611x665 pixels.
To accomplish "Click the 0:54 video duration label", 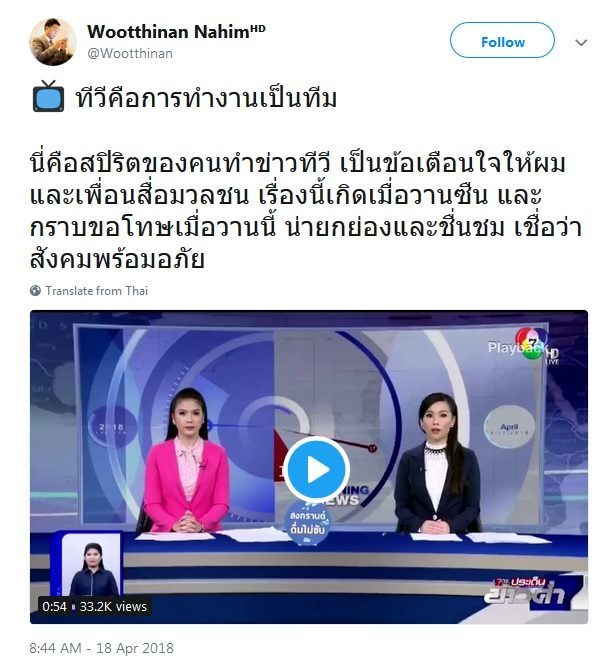I will point(54,606).
